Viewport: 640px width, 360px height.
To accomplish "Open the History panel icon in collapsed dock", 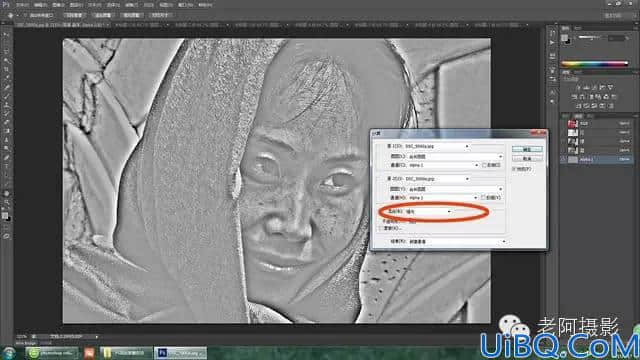I will (x=552, y=33).
